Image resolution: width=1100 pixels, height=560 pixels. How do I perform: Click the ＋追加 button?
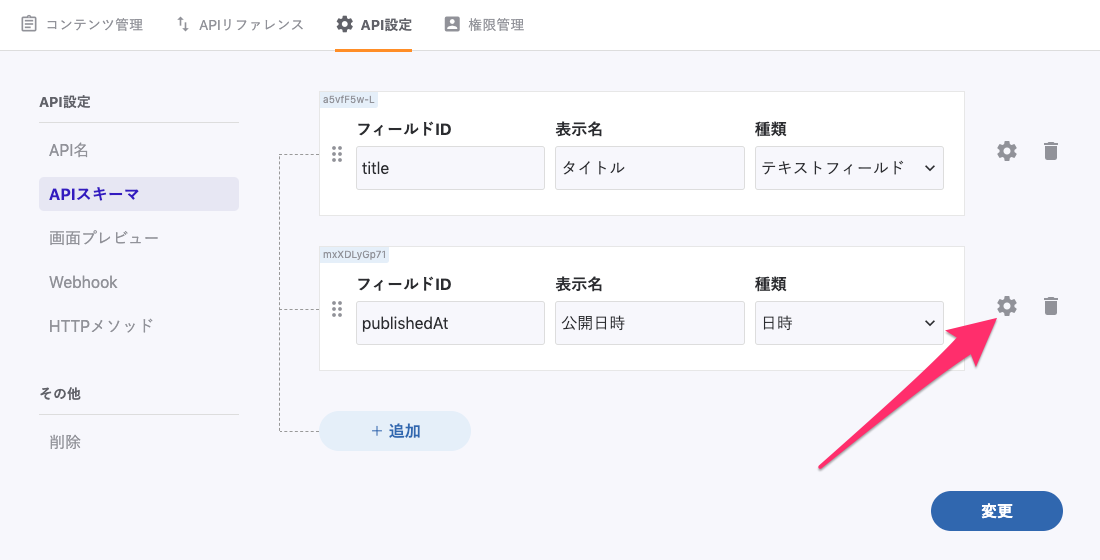pyautogui.click(x=395, y=431)
